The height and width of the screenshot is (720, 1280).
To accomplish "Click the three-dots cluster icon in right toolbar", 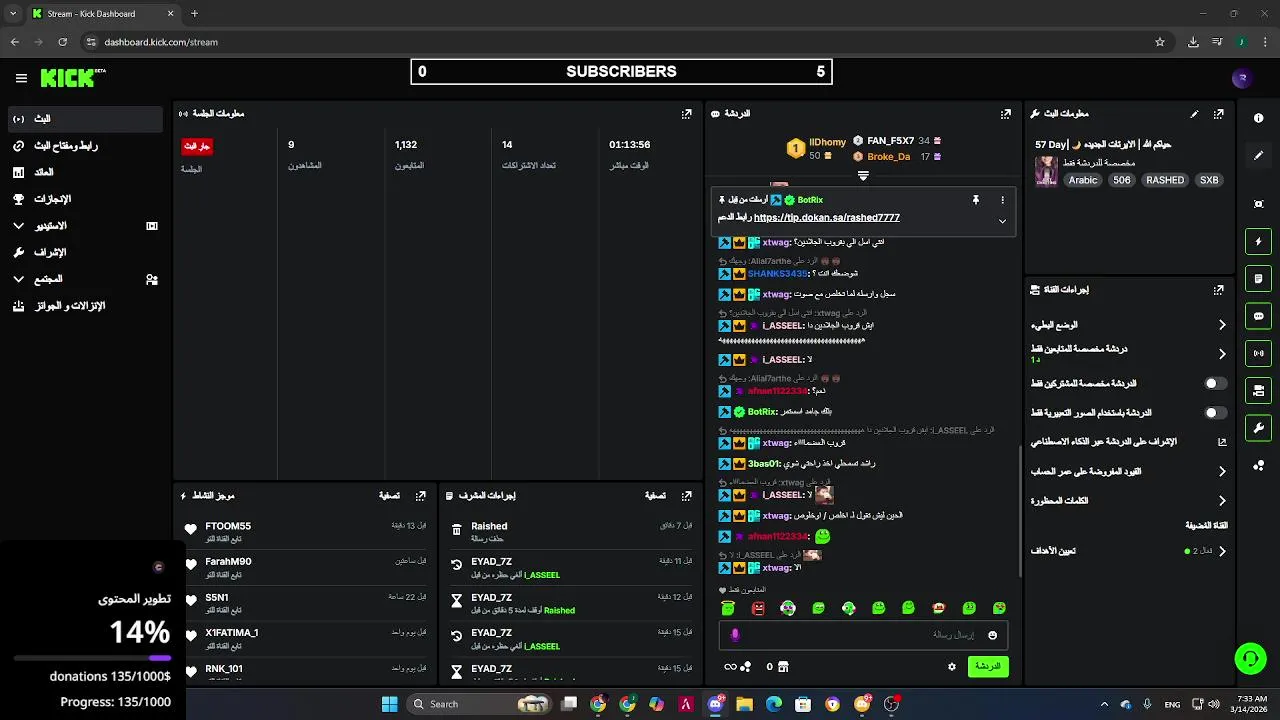I will tap(1258, 465).
